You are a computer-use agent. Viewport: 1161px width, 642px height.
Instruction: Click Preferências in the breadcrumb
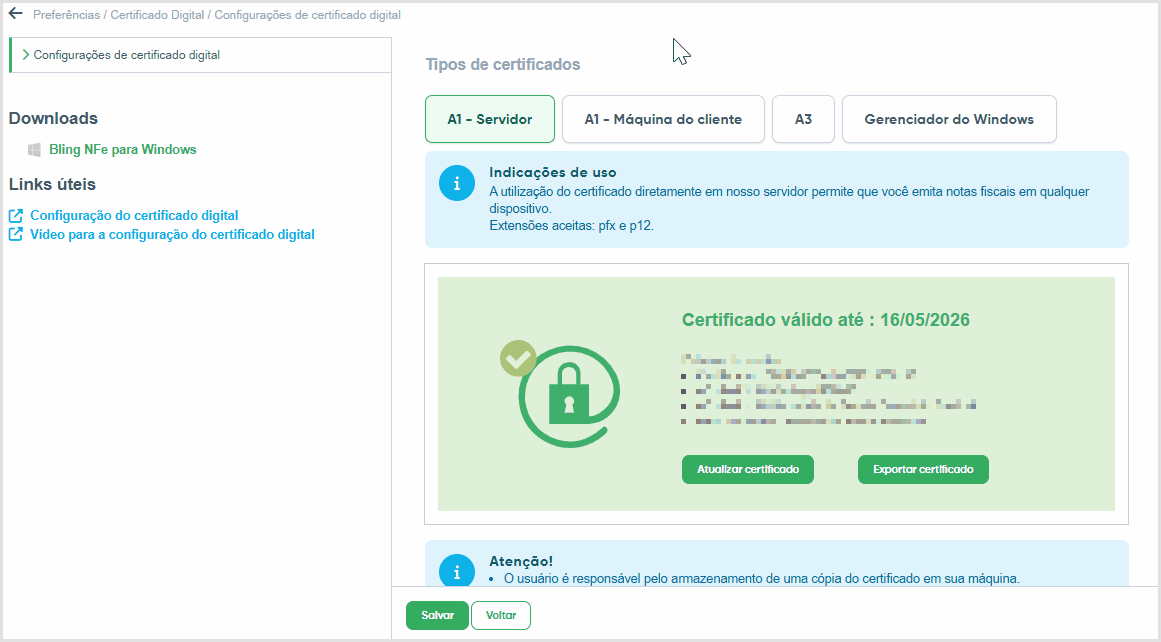(x=67, y=15)
